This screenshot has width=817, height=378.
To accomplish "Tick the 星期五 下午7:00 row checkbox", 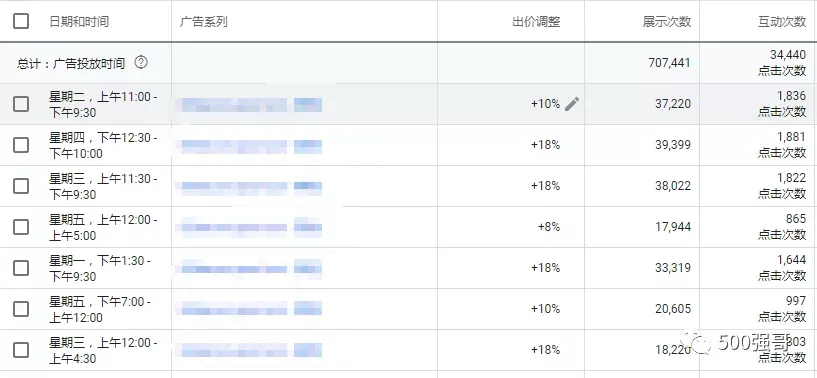I will [21, 309].
